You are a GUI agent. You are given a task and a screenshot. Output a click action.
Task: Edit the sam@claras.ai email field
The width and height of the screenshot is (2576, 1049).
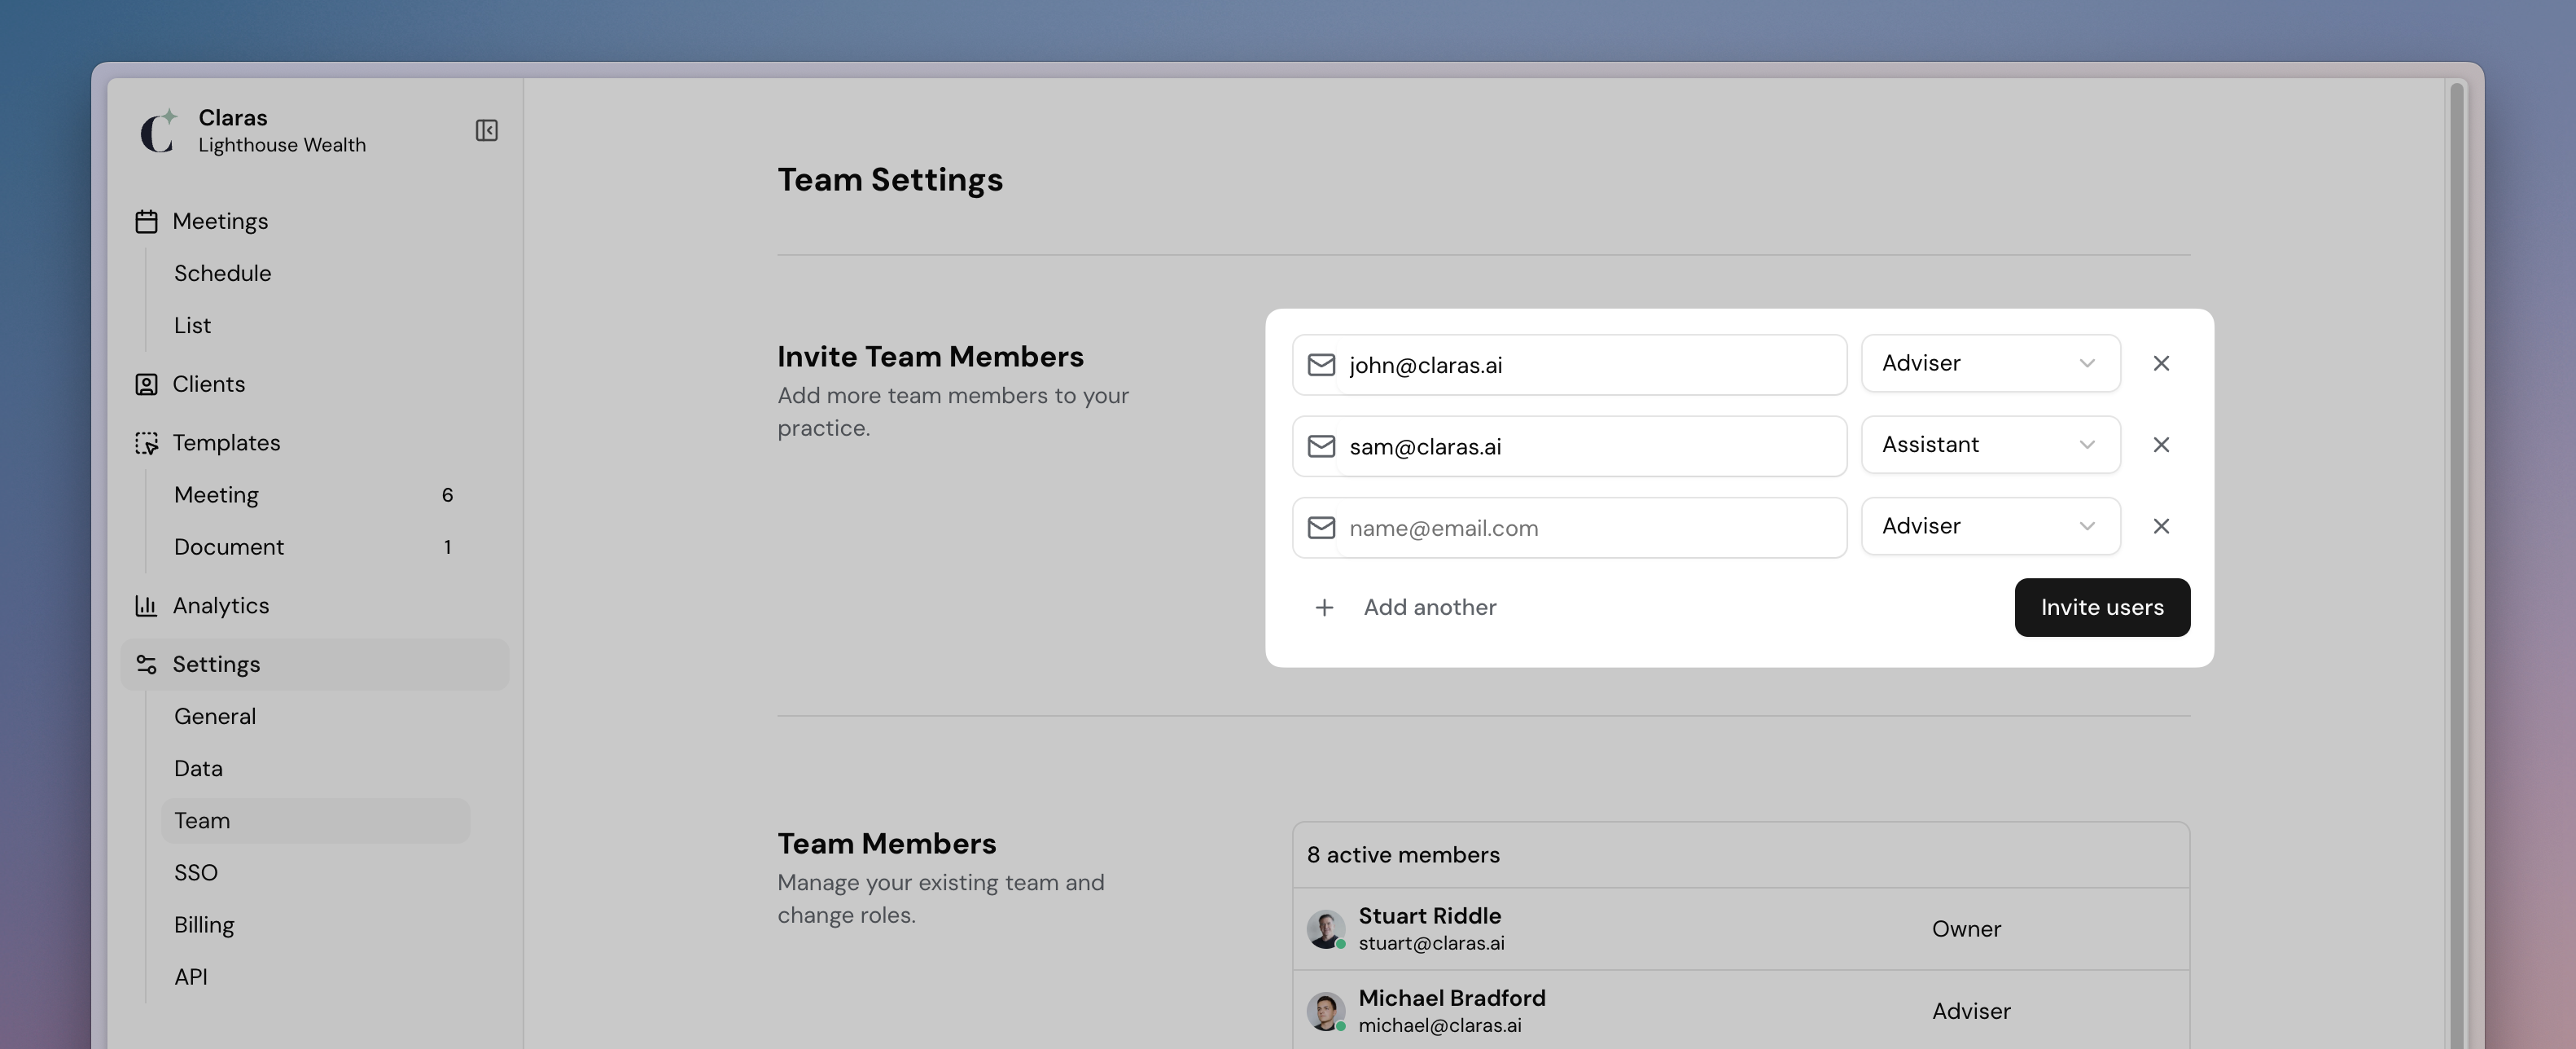pos(1569,446)
